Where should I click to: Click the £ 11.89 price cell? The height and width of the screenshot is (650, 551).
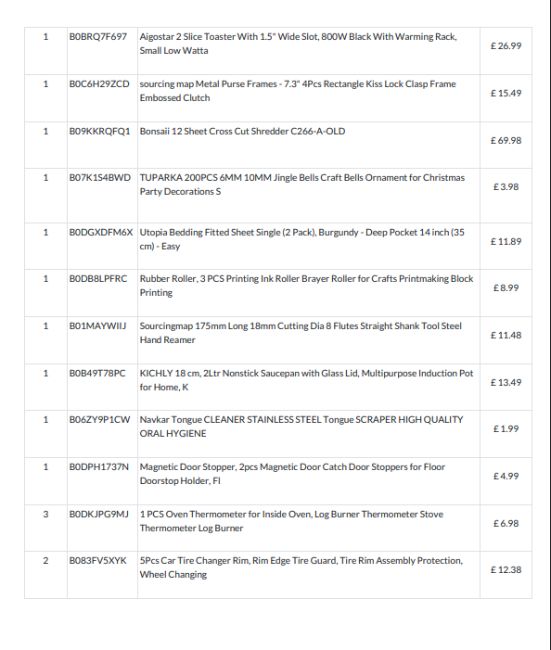[506, 242]
